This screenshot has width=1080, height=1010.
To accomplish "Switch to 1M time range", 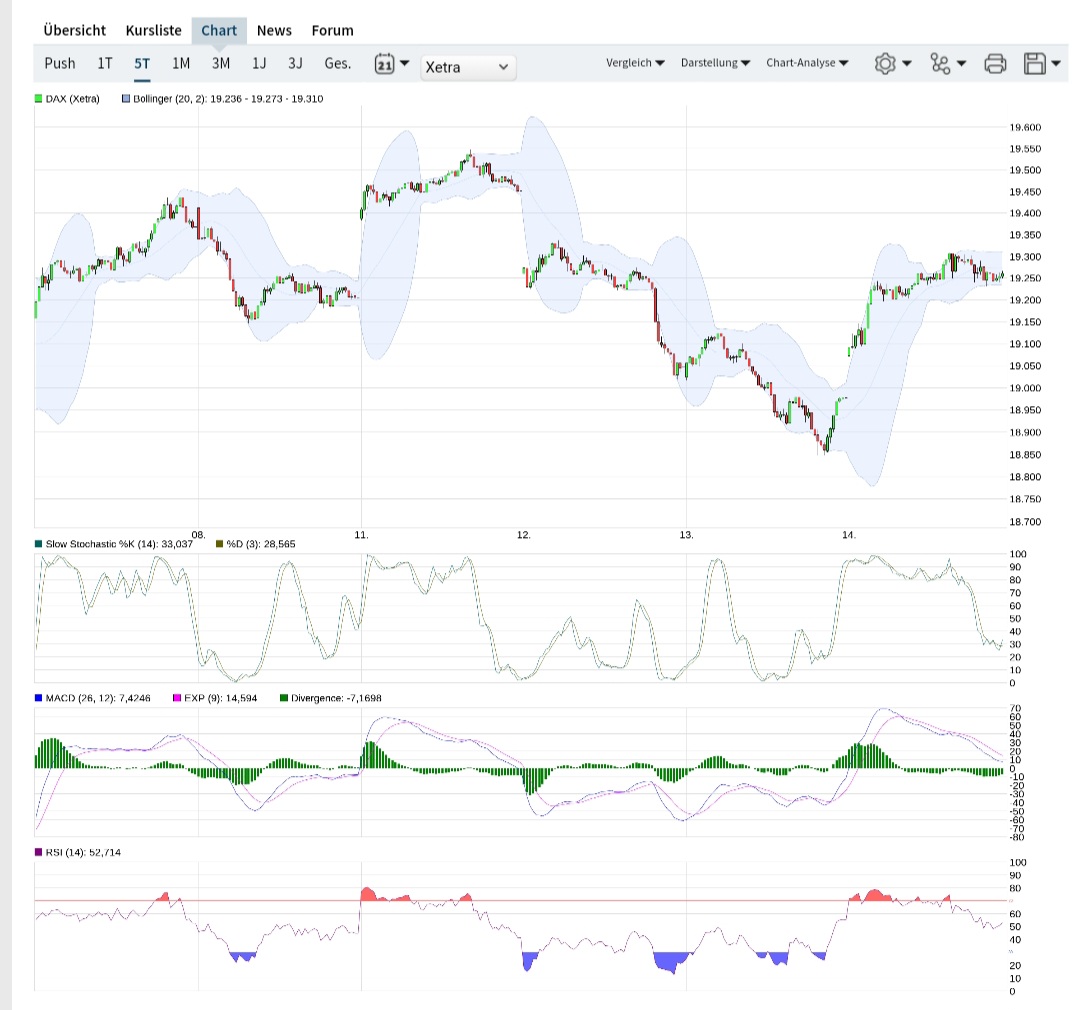I will (x=181, y=63).
